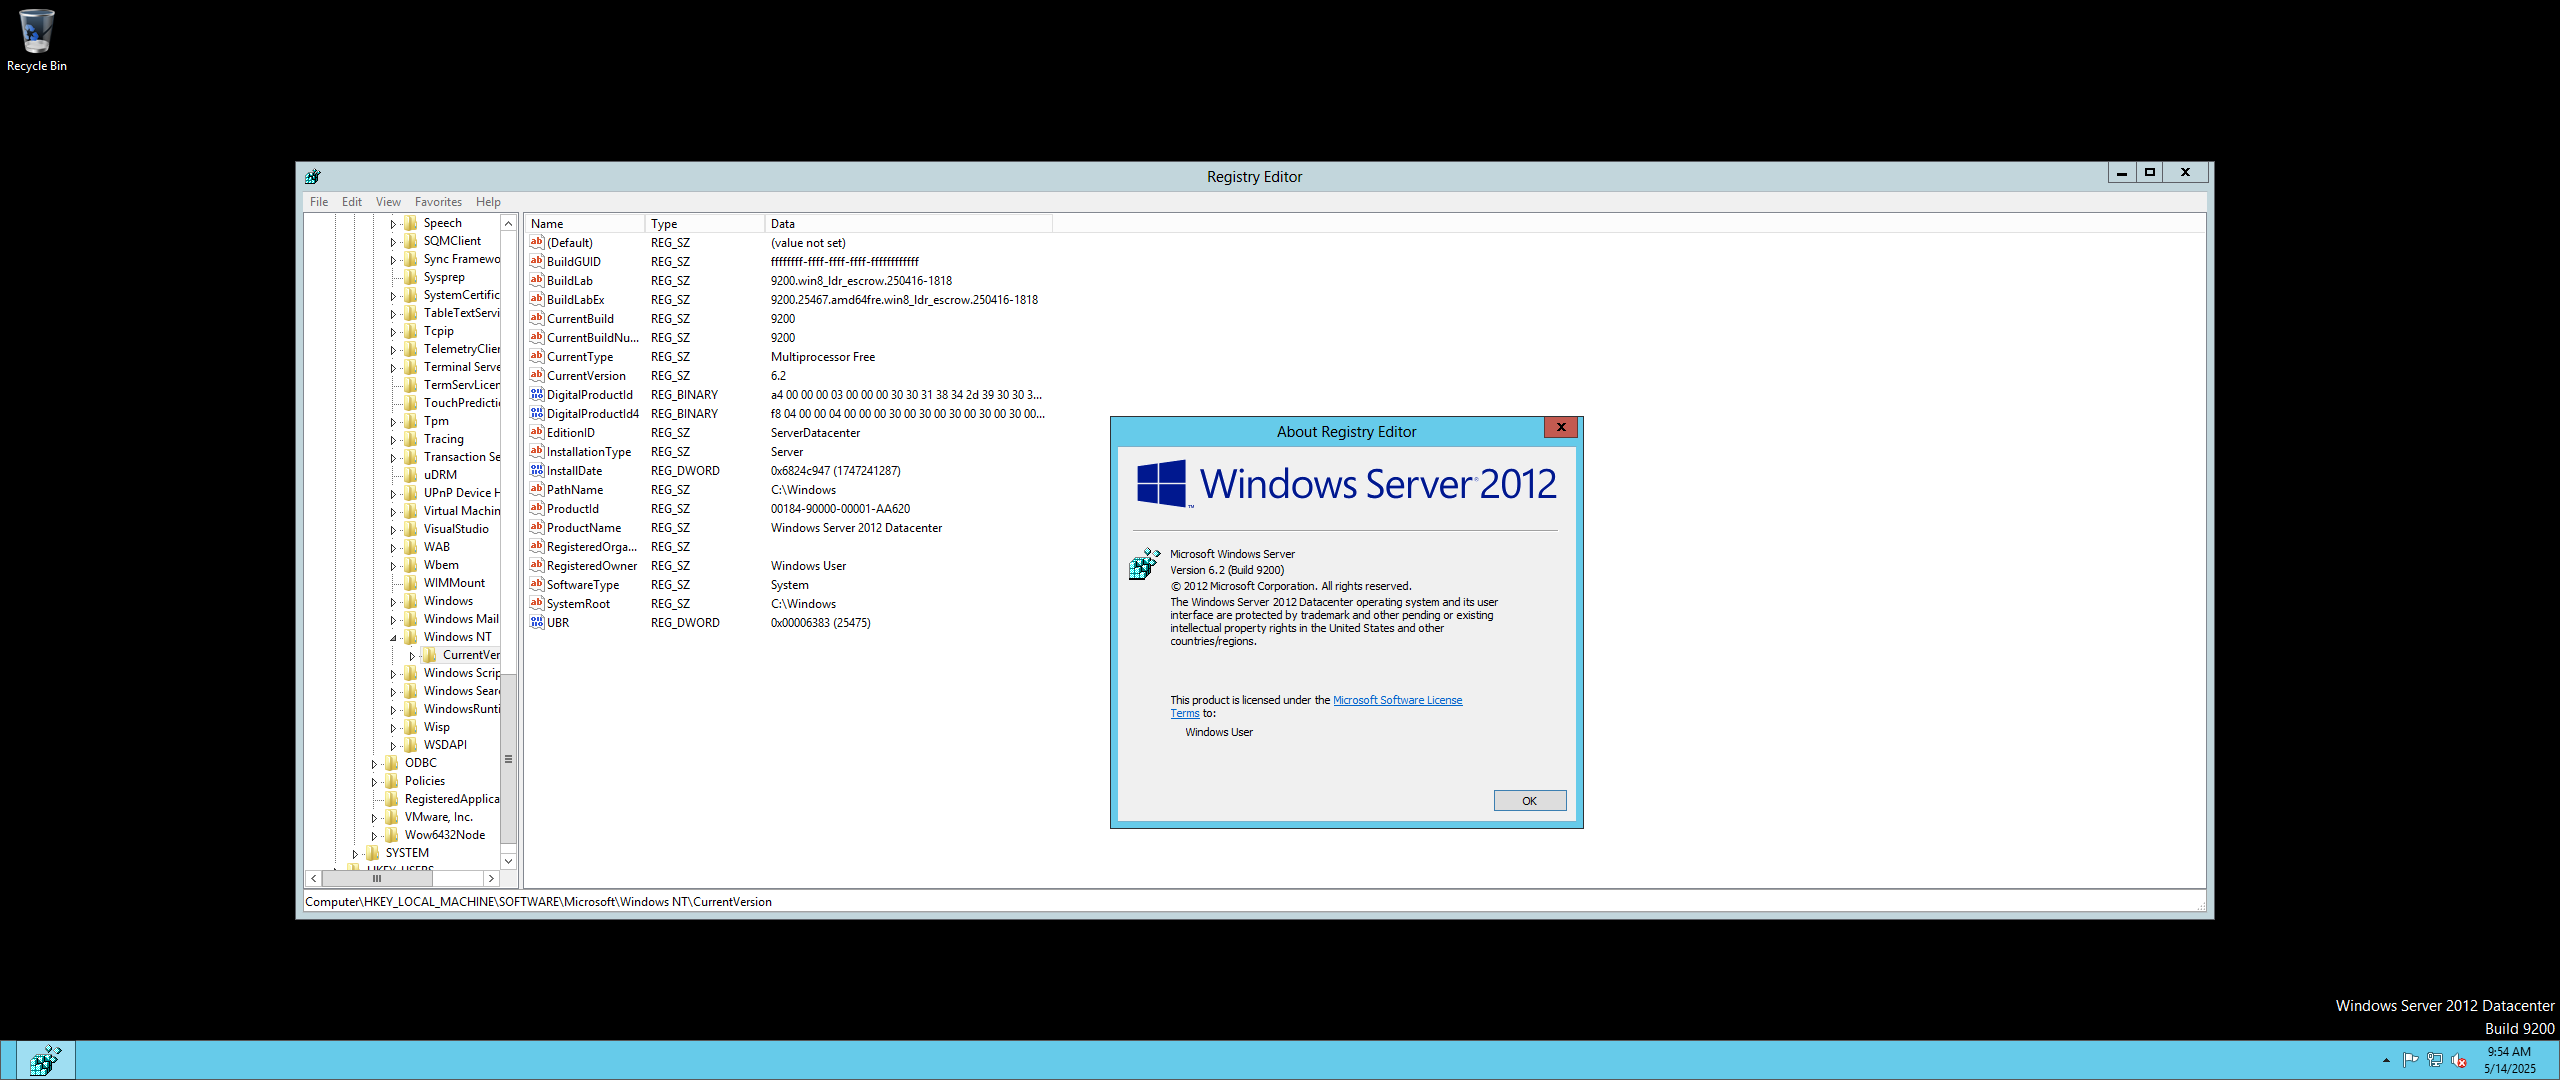Click the ProductName string value icon
This screenshot has height=1080, width=2560.
coord(537,528)
